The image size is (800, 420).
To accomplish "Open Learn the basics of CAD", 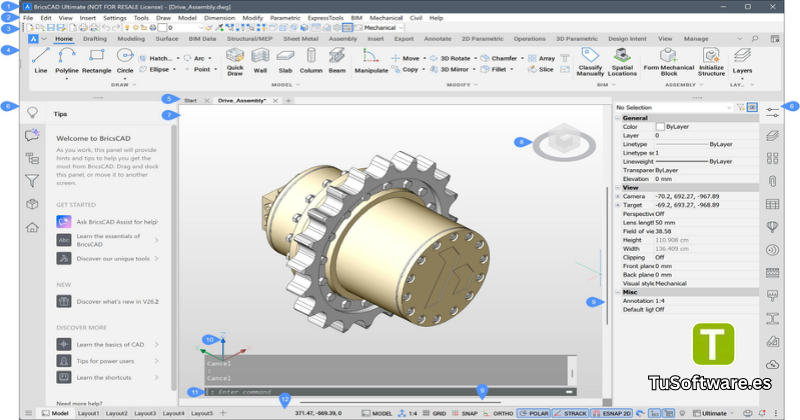I will (107, 344).
